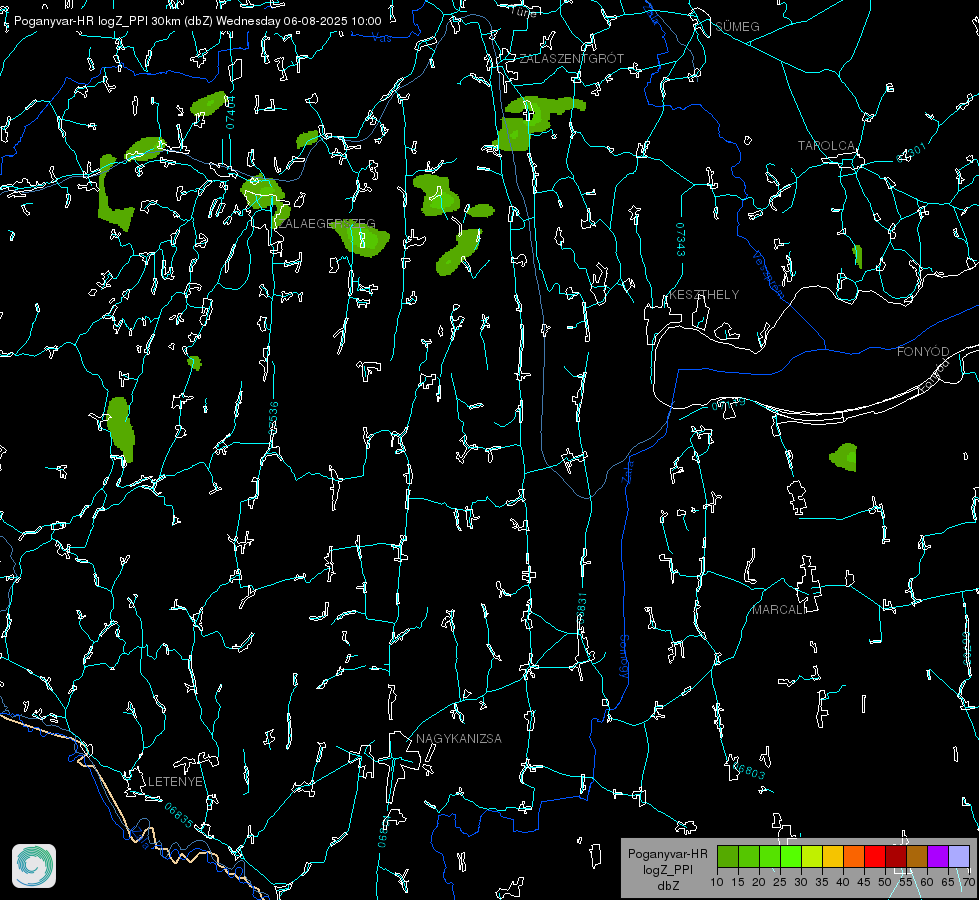This screenshot has width=979, height=900.
Task: Pick the brown 55–60 dBZ swatch
Action: coord(917,856)
